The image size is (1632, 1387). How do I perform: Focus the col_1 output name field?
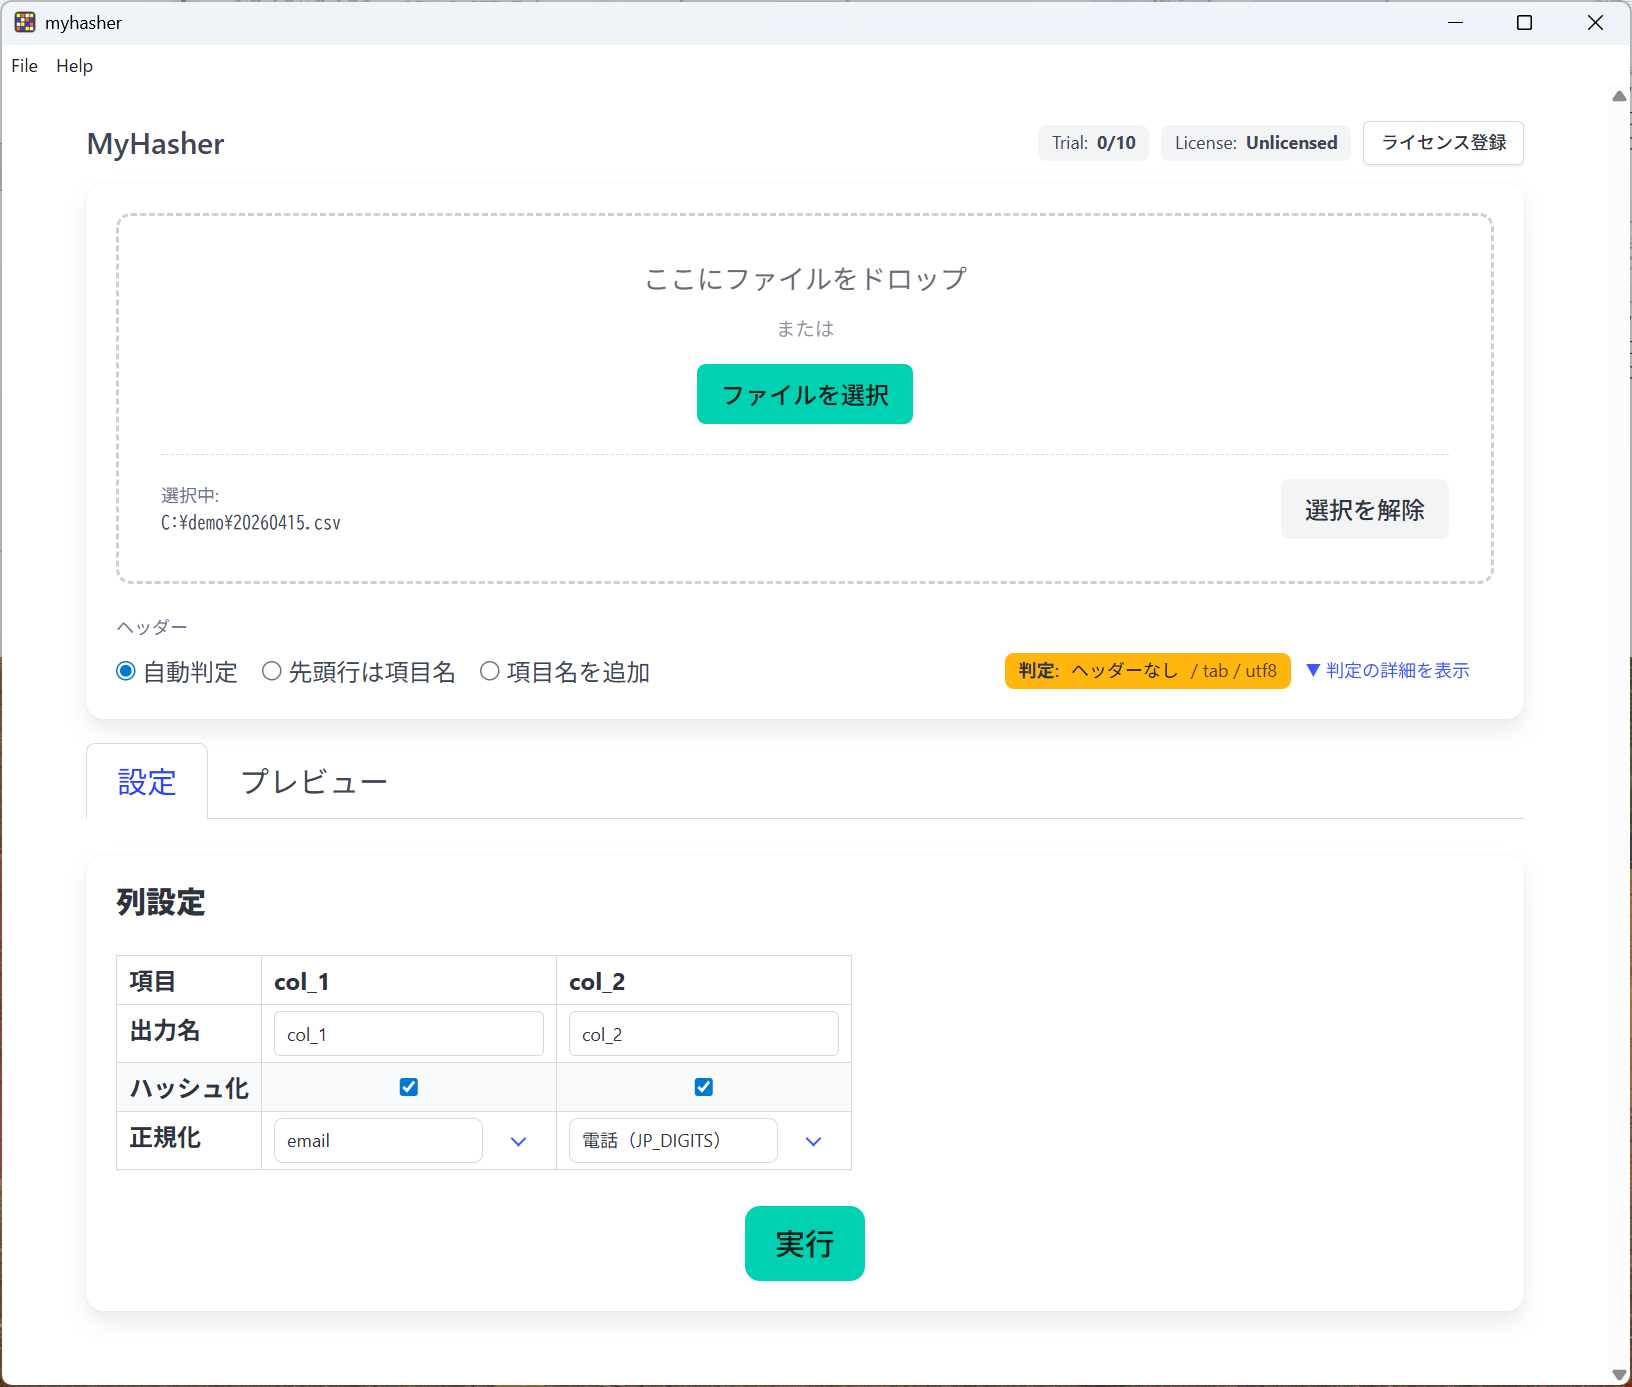pyautogui.click(x=409, y=1034)
